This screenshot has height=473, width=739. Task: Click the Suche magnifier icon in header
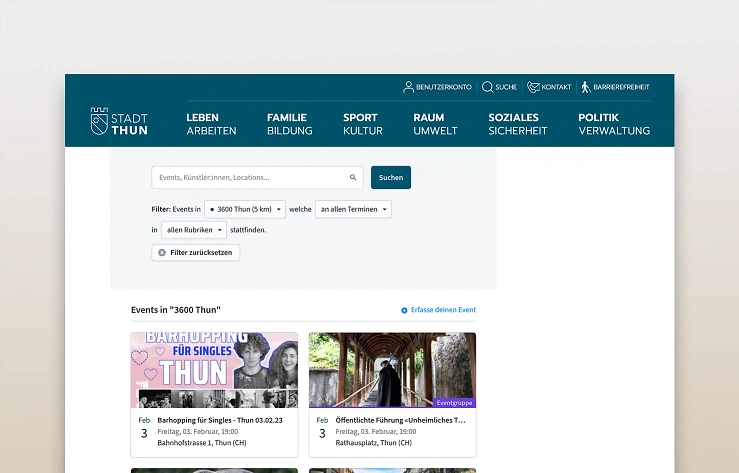coord(487,87)
